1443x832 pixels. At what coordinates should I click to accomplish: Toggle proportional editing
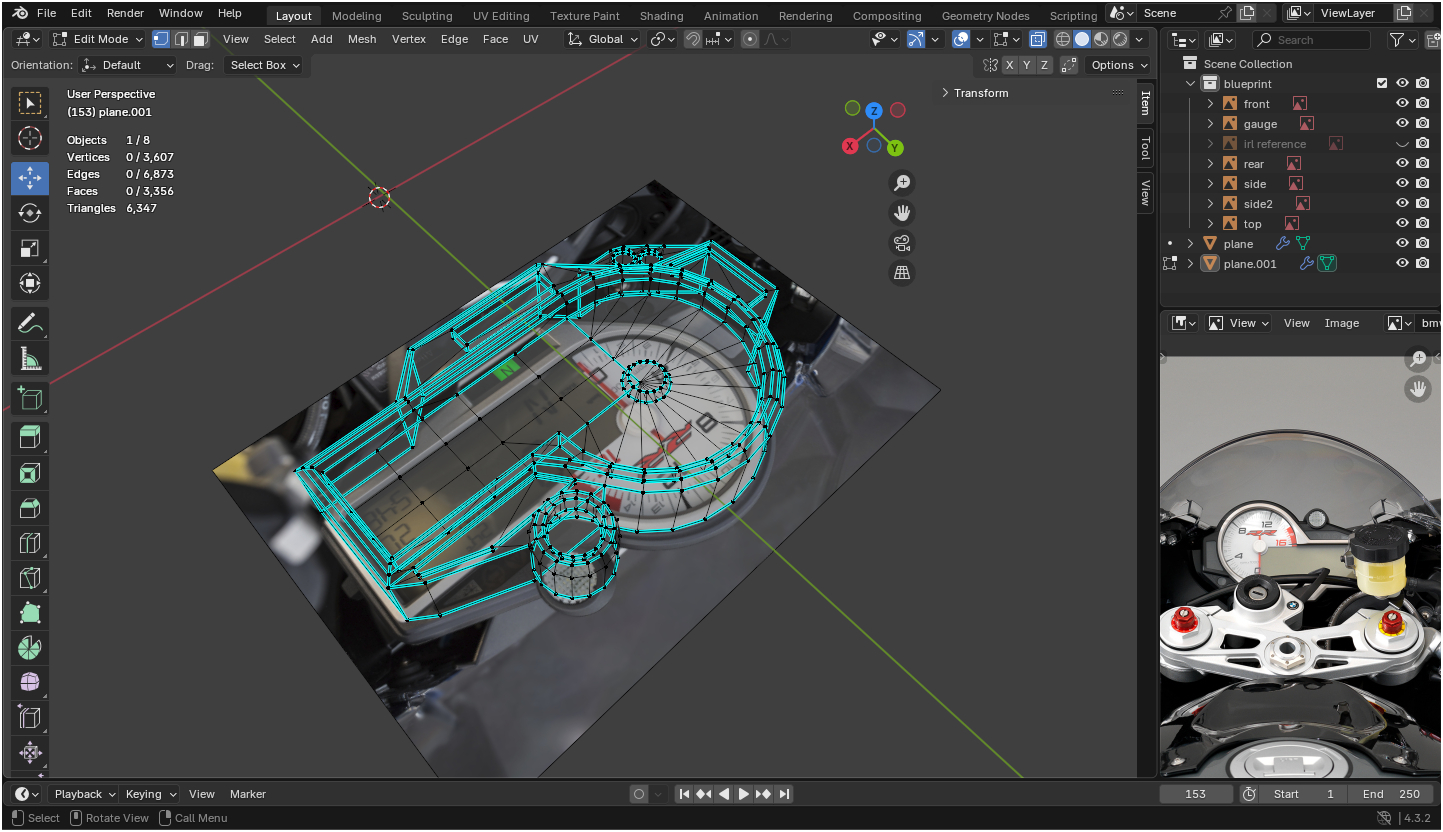750,39
